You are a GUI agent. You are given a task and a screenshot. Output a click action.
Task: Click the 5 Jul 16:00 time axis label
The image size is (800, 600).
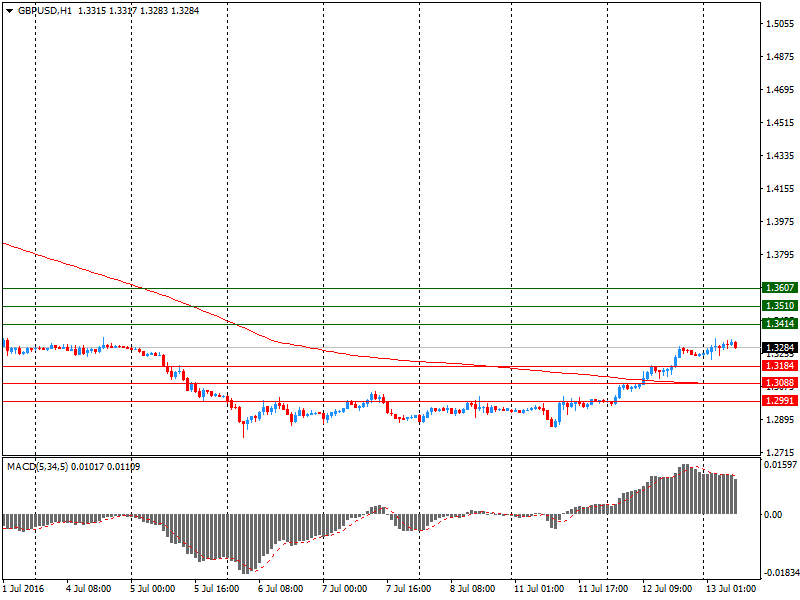[216, 589]
